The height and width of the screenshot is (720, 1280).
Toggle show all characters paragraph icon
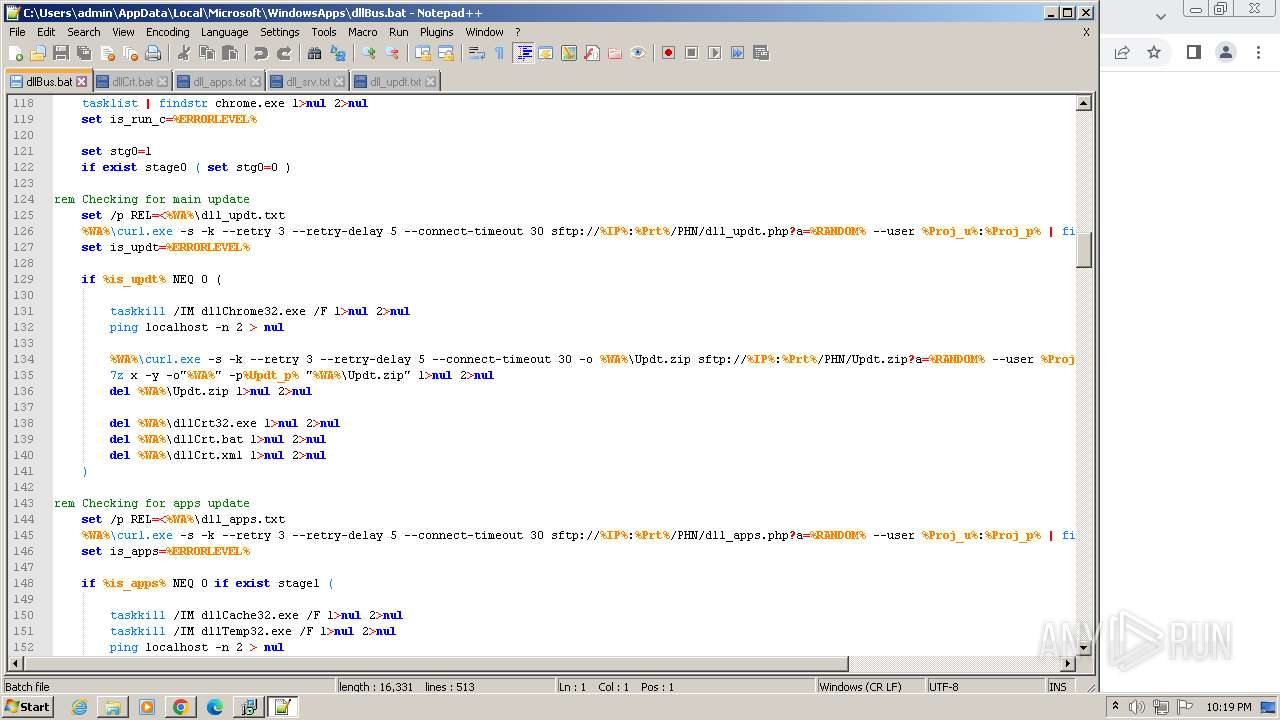[x=499, y=53]
